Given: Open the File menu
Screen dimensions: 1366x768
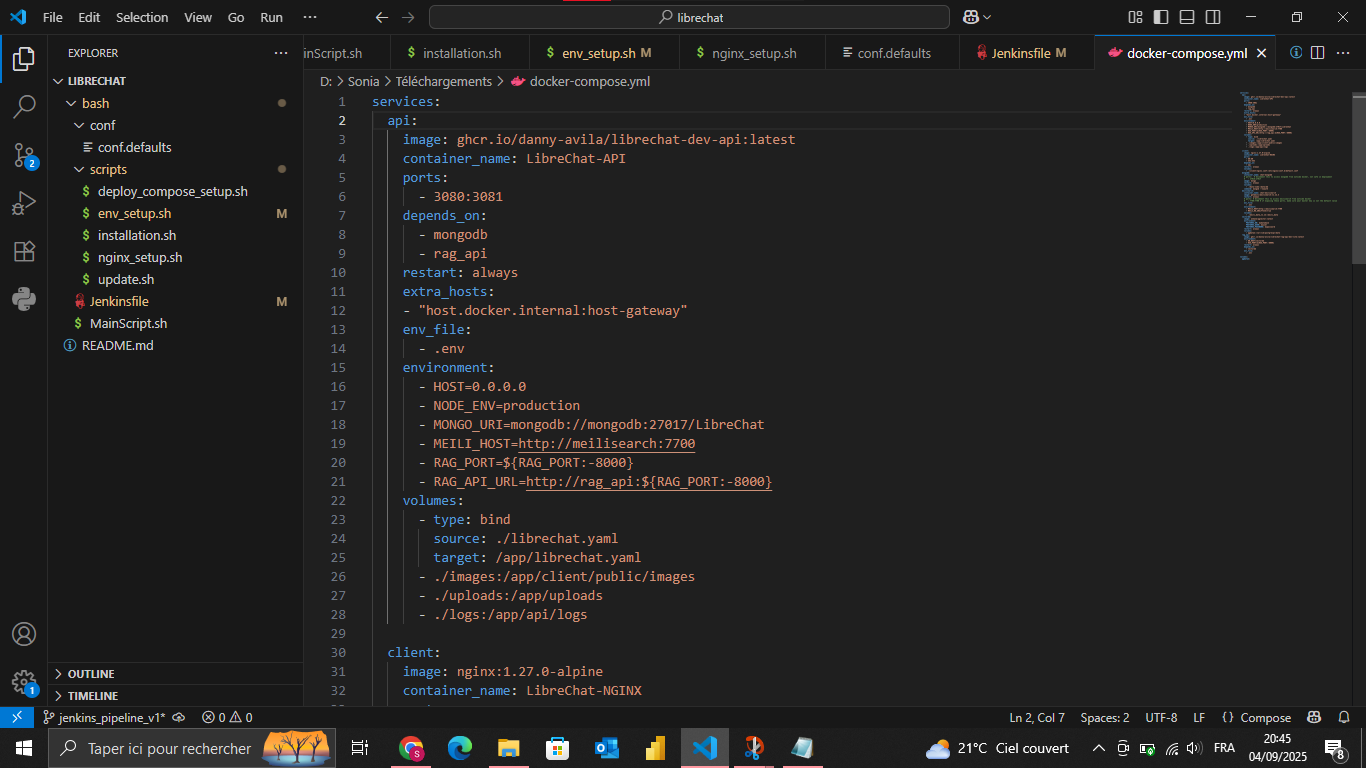Looking at the screenshot, I should tap(53, 17).
